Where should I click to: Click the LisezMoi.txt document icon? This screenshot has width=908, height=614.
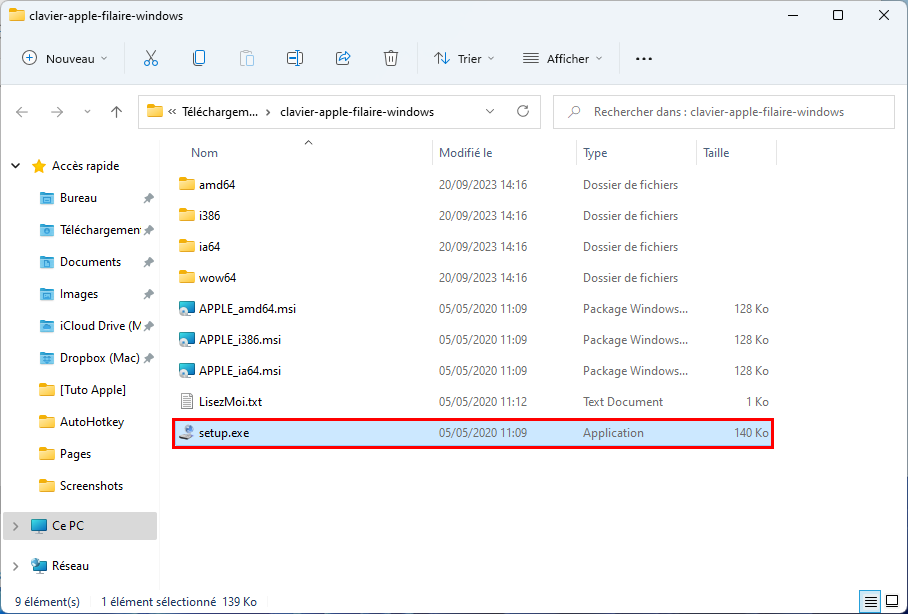click(186, 401)
